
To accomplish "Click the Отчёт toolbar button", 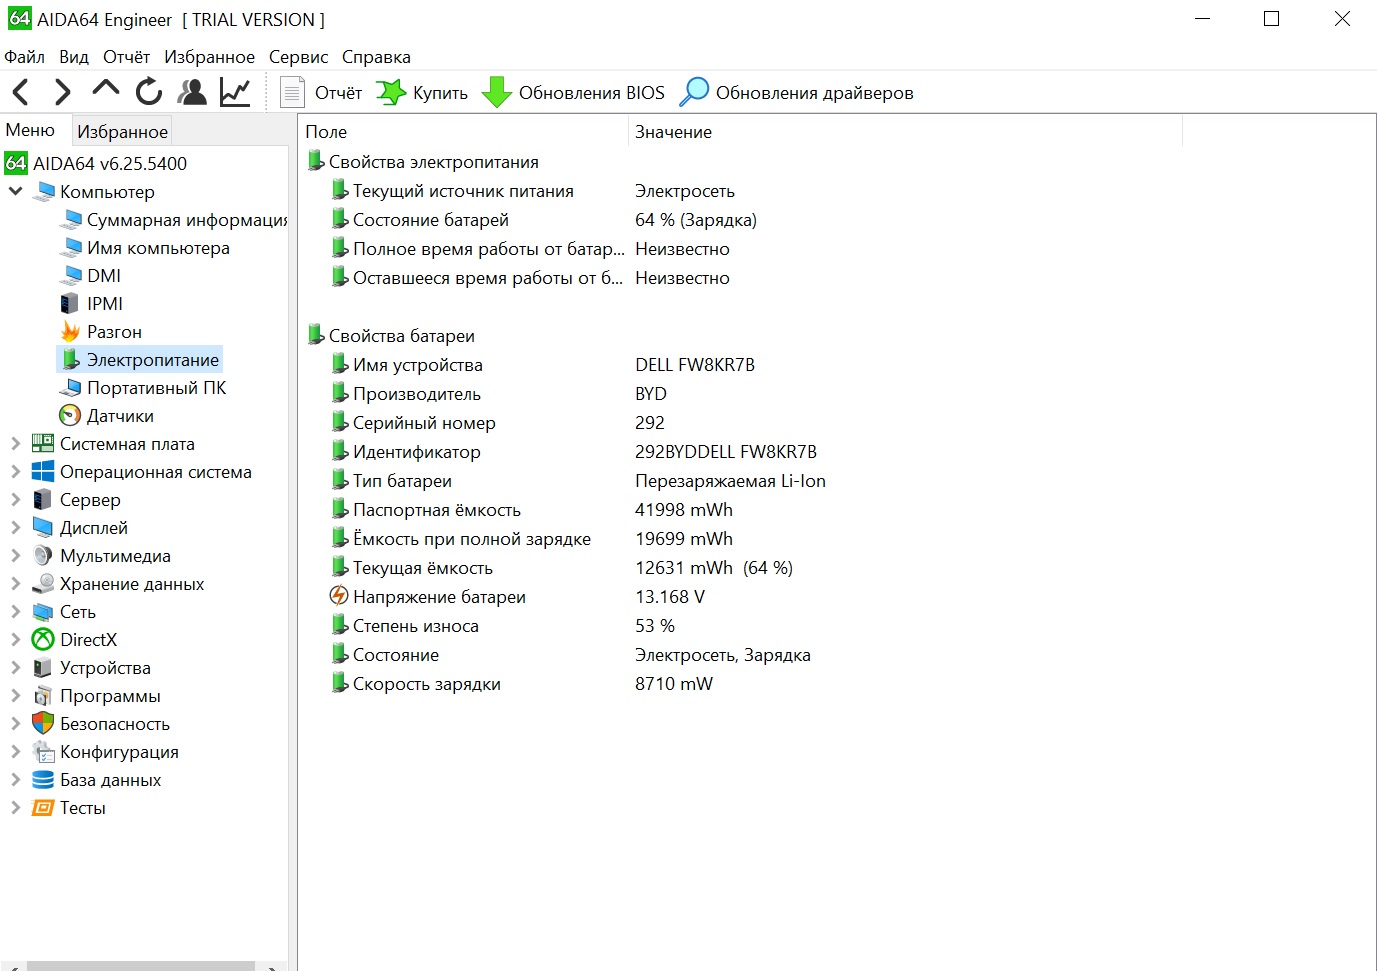I will (x=320, y=93).
